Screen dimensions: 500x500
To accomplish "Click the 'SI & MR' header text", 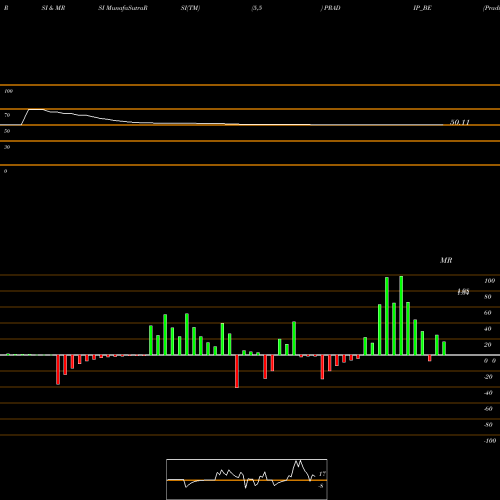I will coord(53,8).
